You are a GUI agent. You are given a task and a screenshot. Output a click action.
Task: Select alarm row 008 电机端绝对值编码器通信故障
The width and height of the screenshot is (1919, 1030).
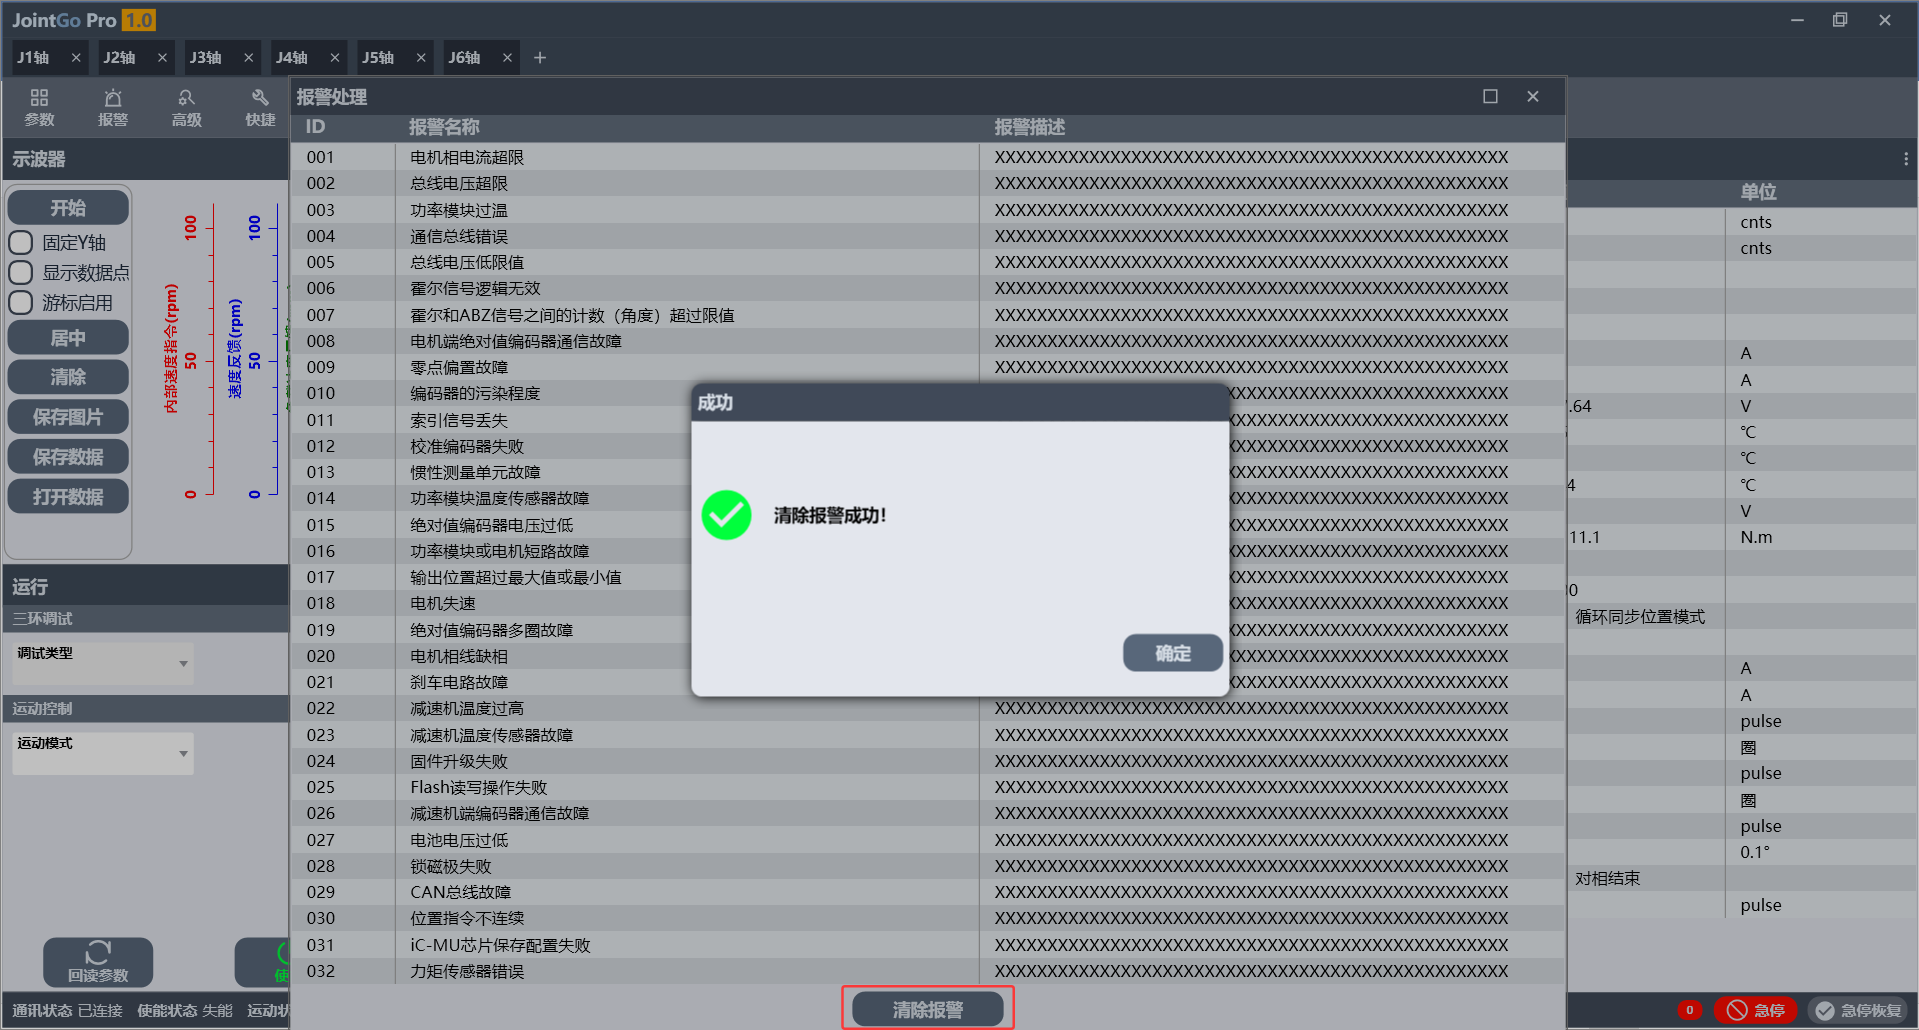pyautogui.click(x=928, y=341)
